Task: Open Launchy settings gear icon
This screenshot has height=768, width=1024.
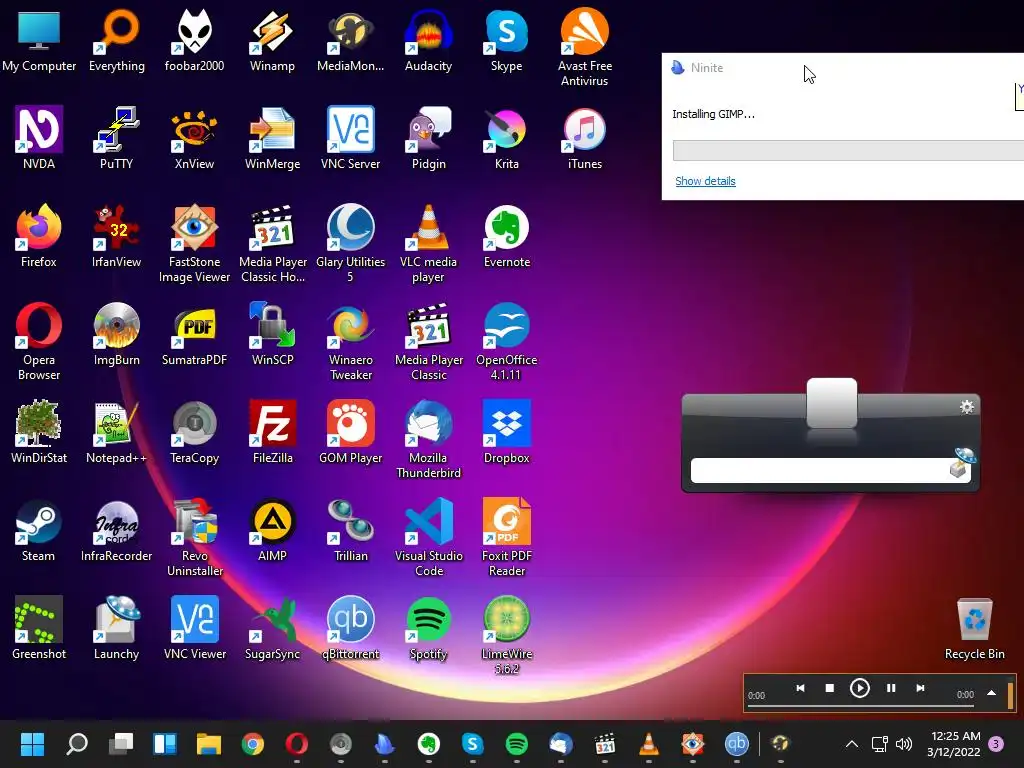Action: tap(967, 407)
